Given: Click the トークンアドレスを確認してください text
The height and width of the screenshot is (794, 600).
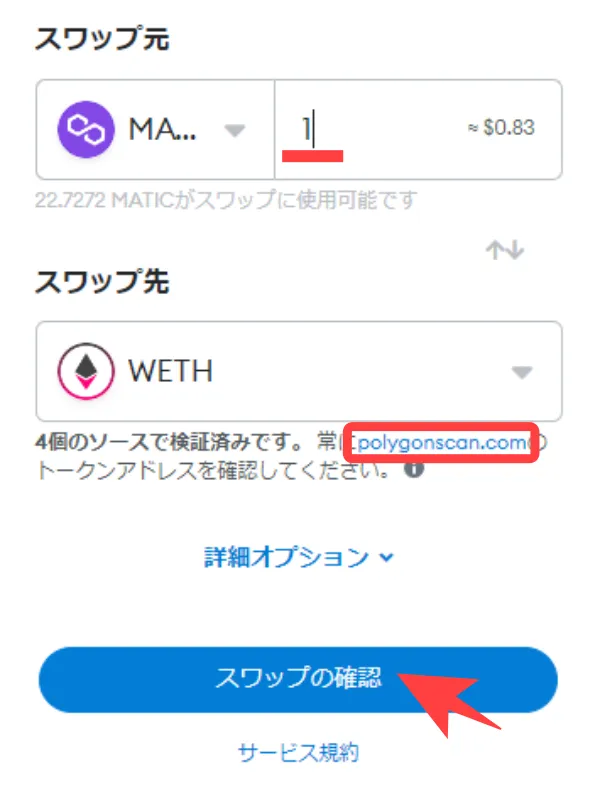Looking at the screenshot, I should tap(214, 470).
